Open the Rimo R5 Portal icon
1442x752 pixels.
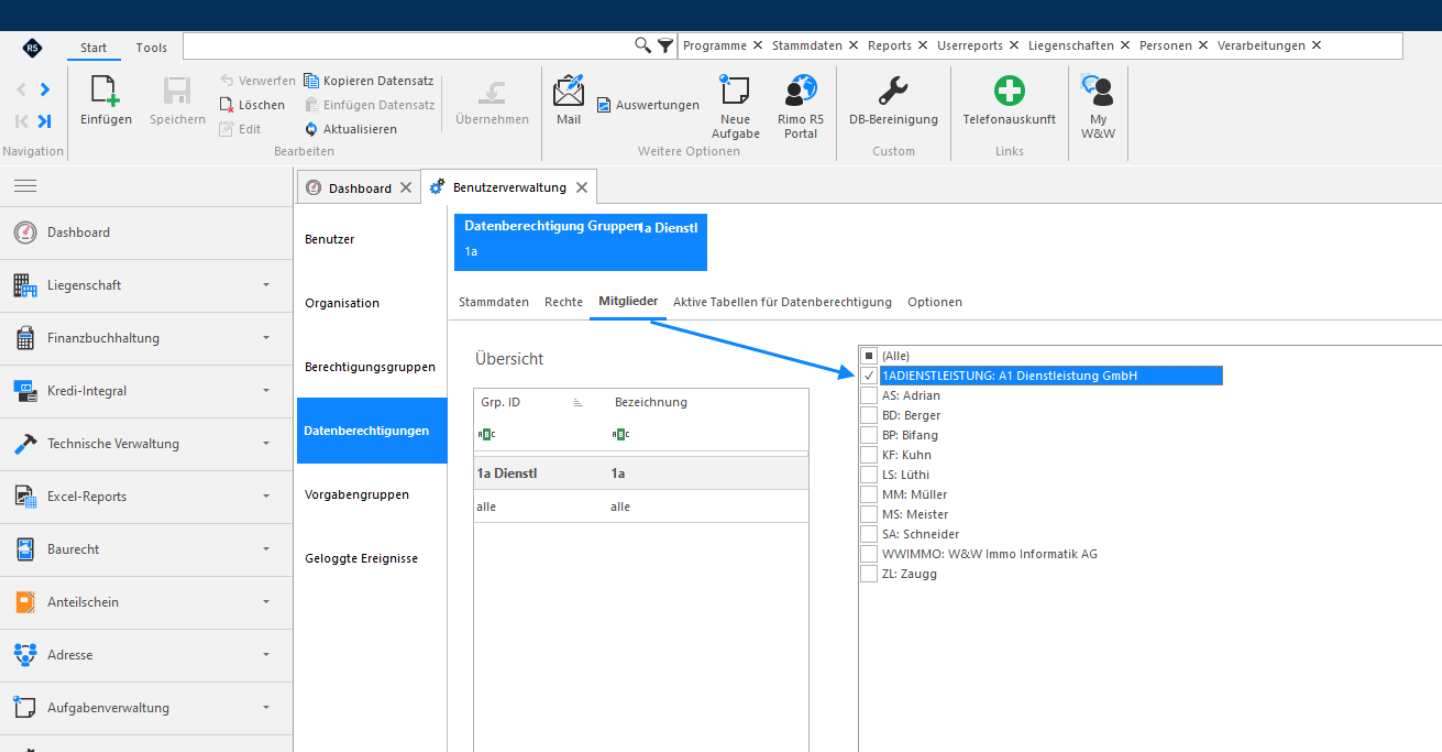click(800, 90)
